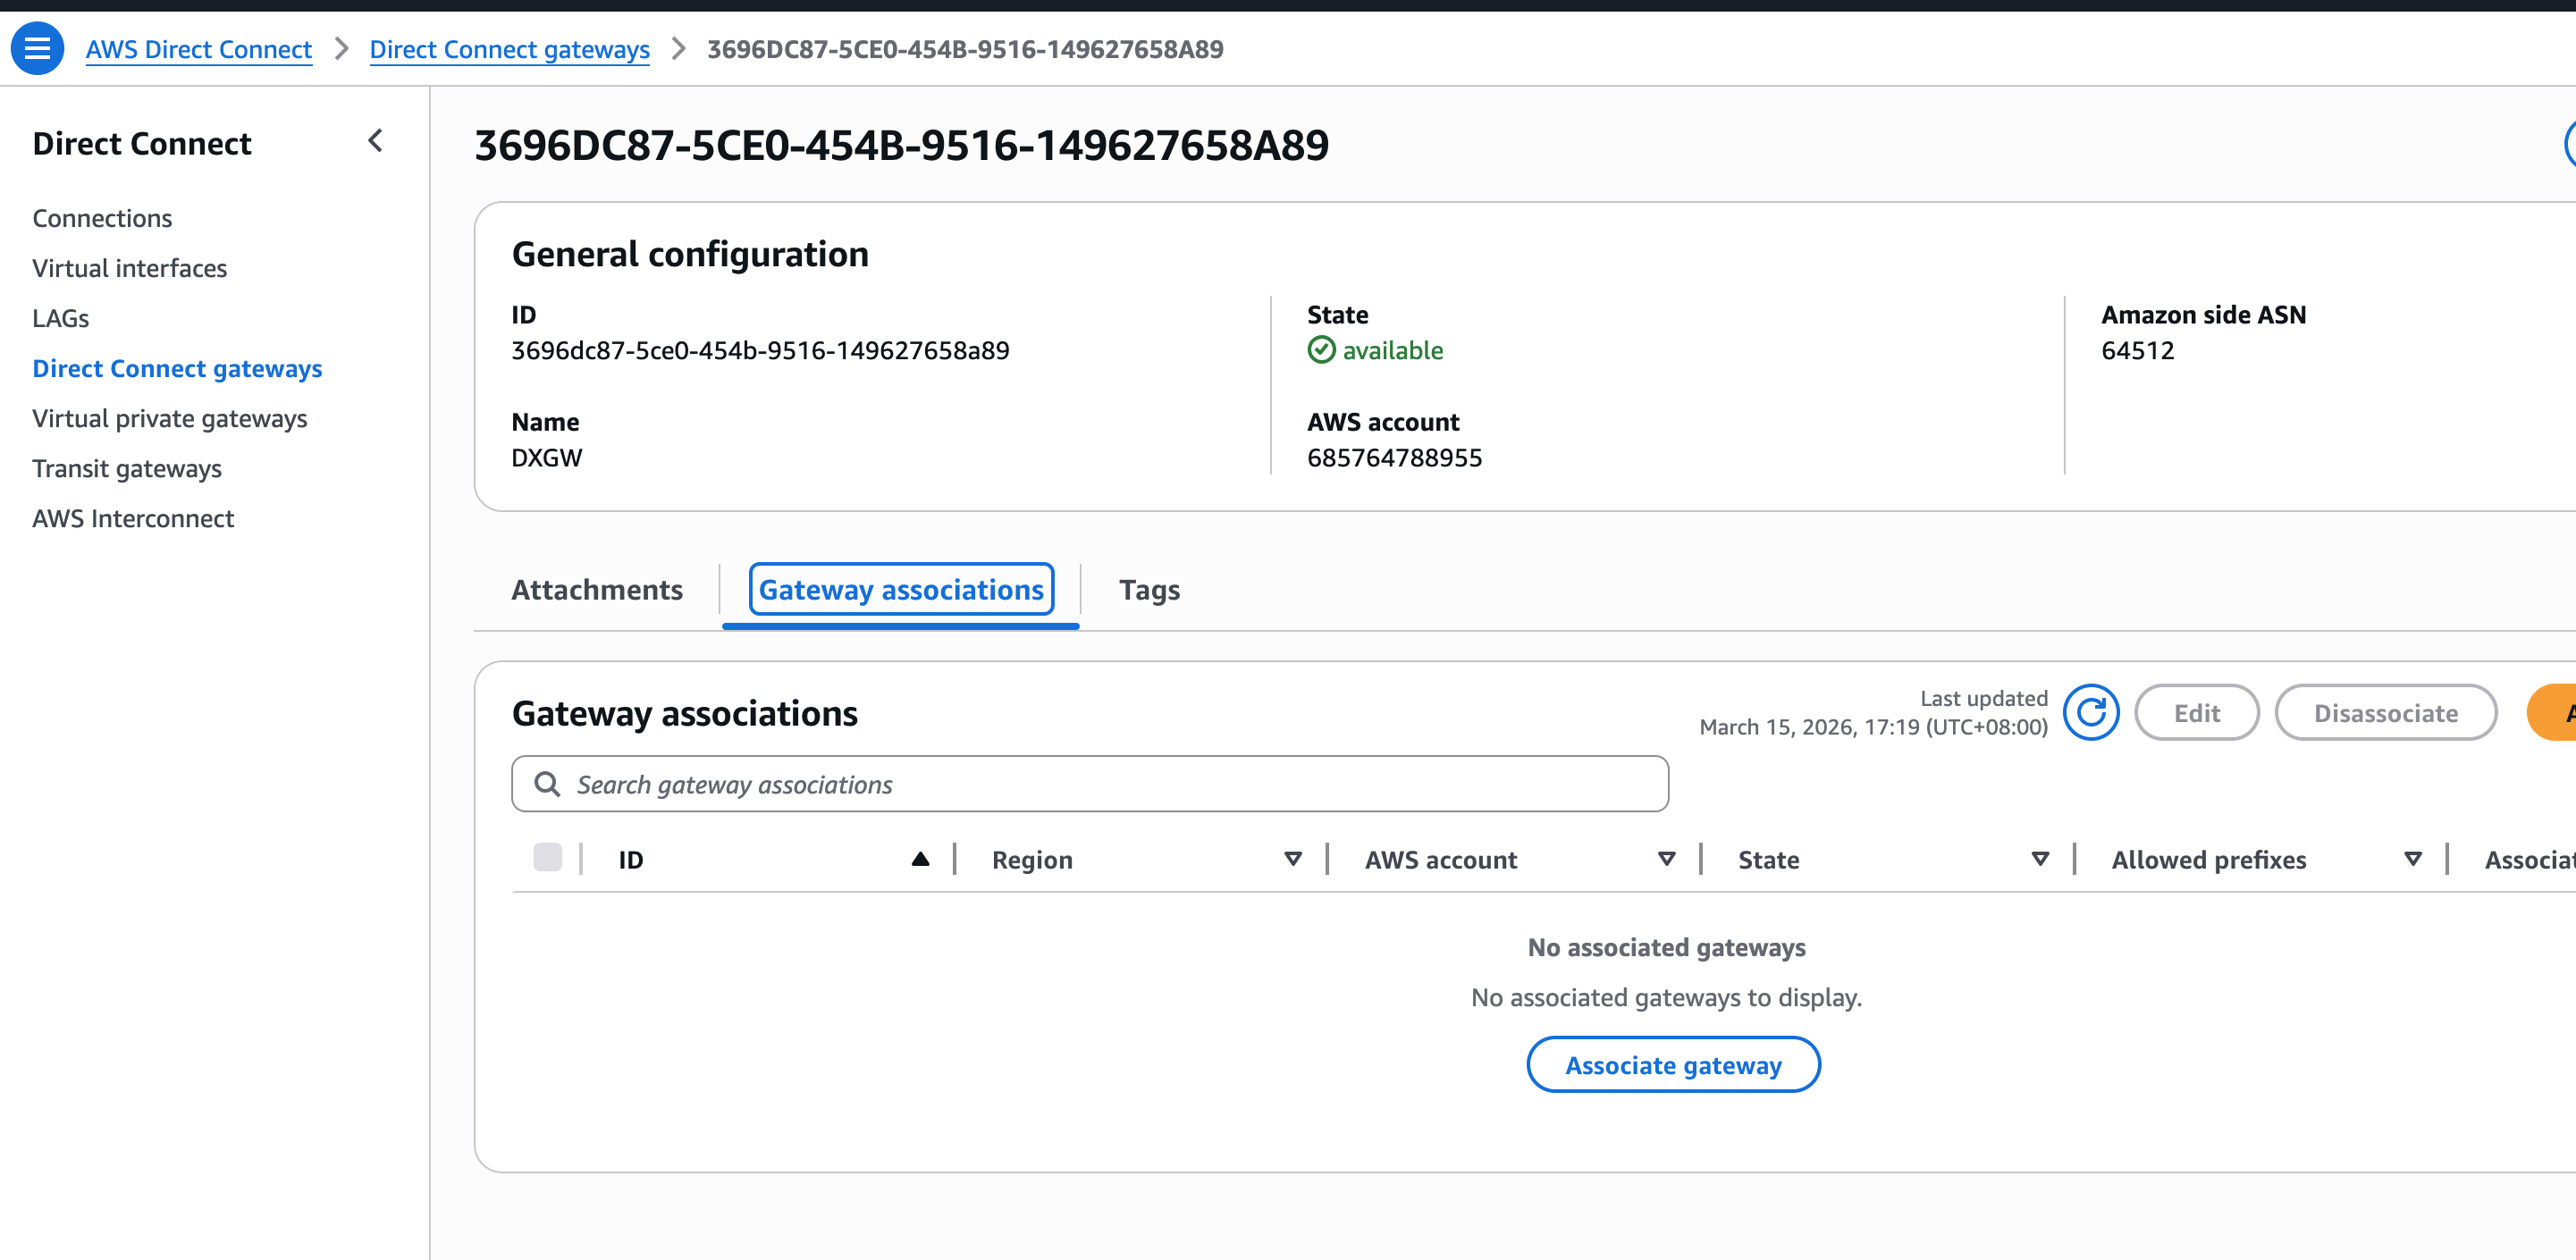Sort by Allowed prefixes column arrow
The height and width of the screenshot is (1260, 2576).
[2412, 859]
